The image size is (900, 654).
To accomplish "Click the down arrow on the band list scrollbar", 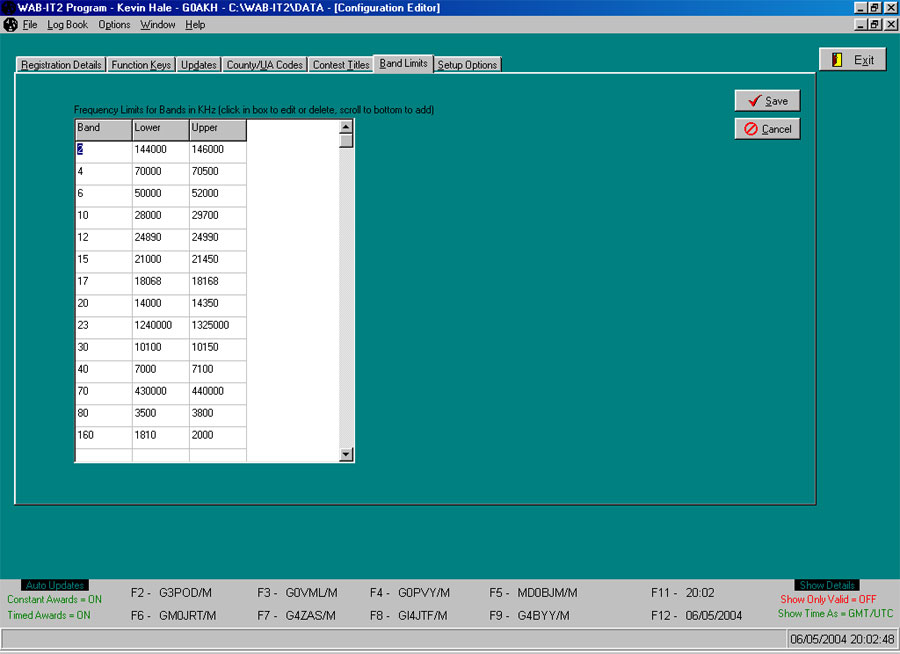I will coord(344,455).
